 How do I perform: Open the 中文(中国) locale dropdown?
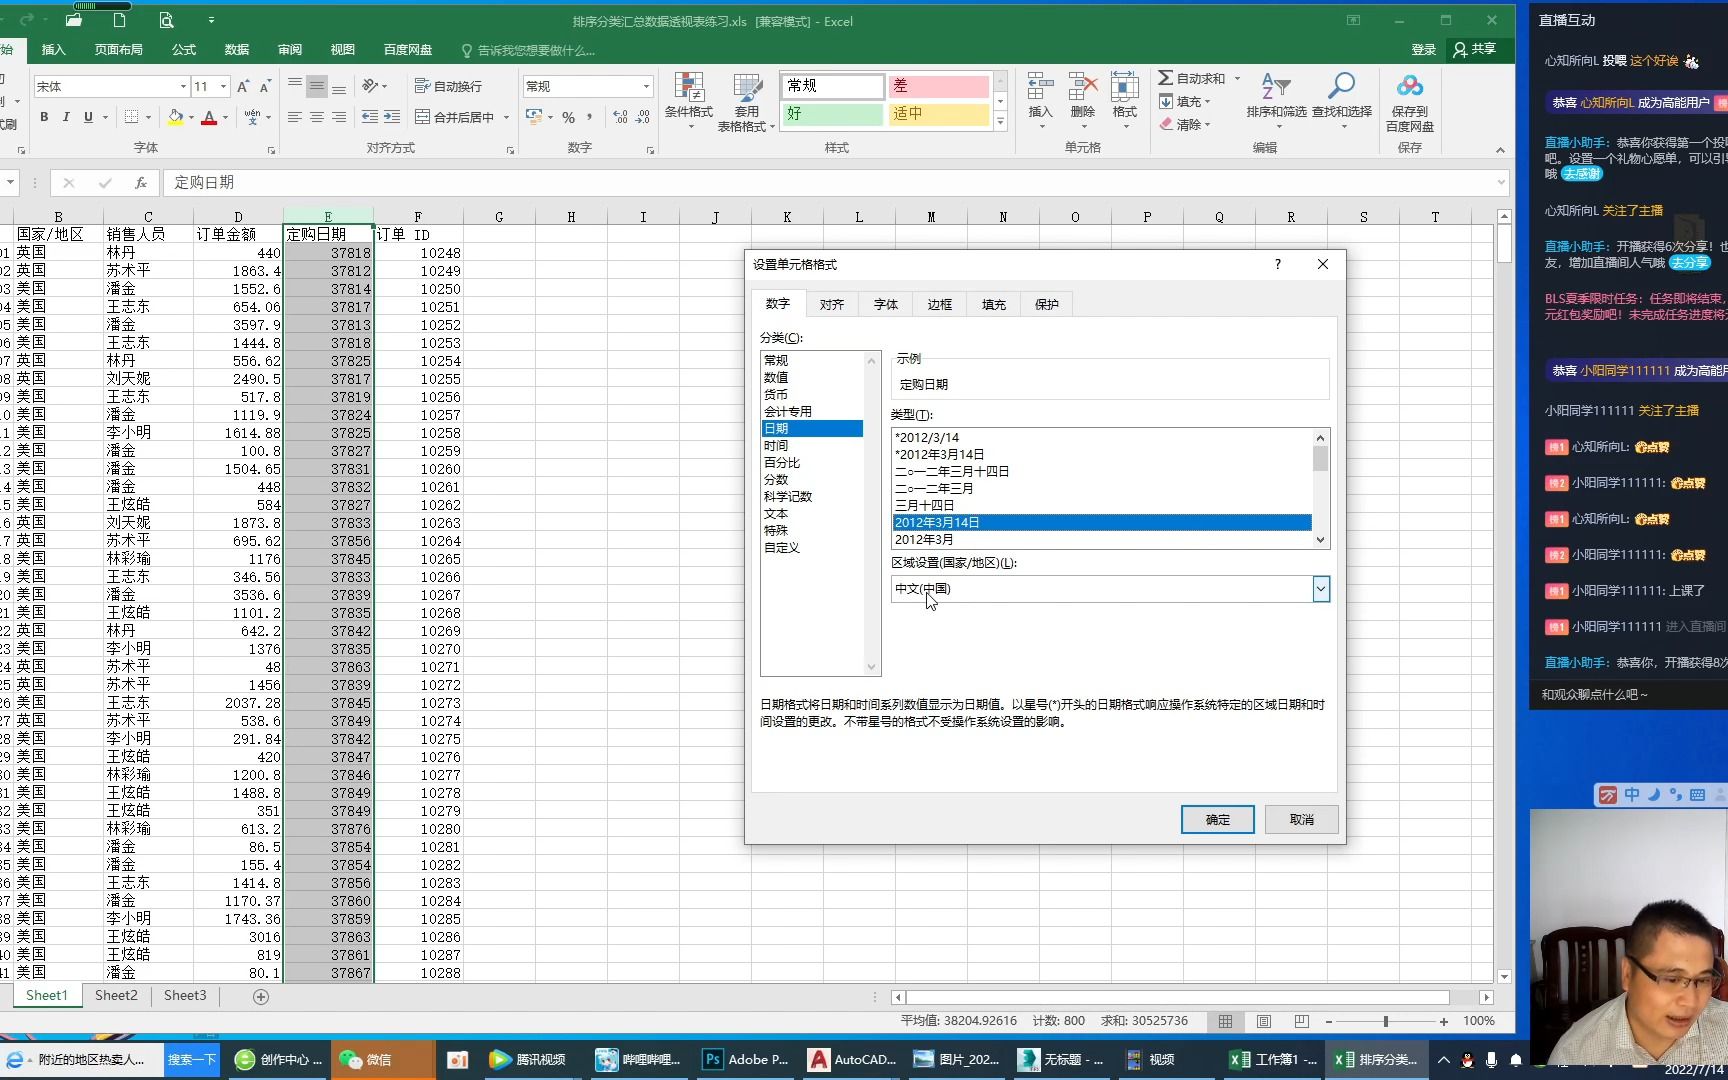pyautogui.click(x=1321, y=589)
